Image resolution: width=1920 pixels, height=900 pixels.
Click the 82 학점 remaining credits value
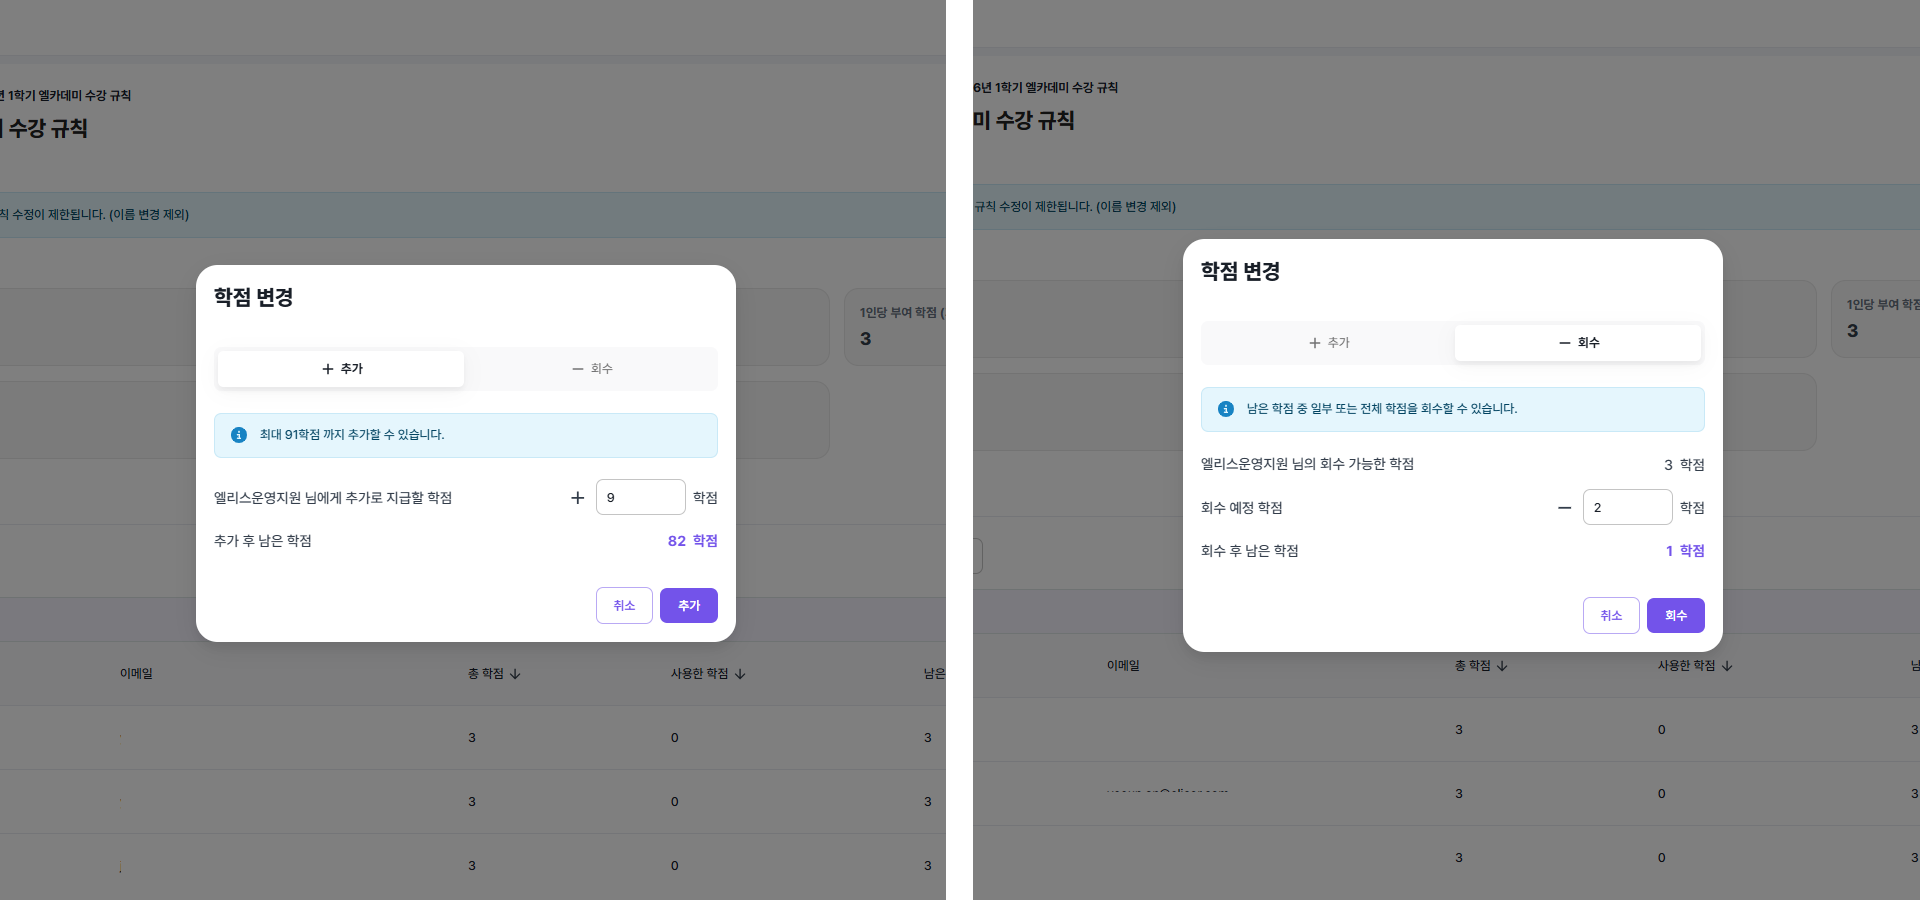[x=692, y=541]
